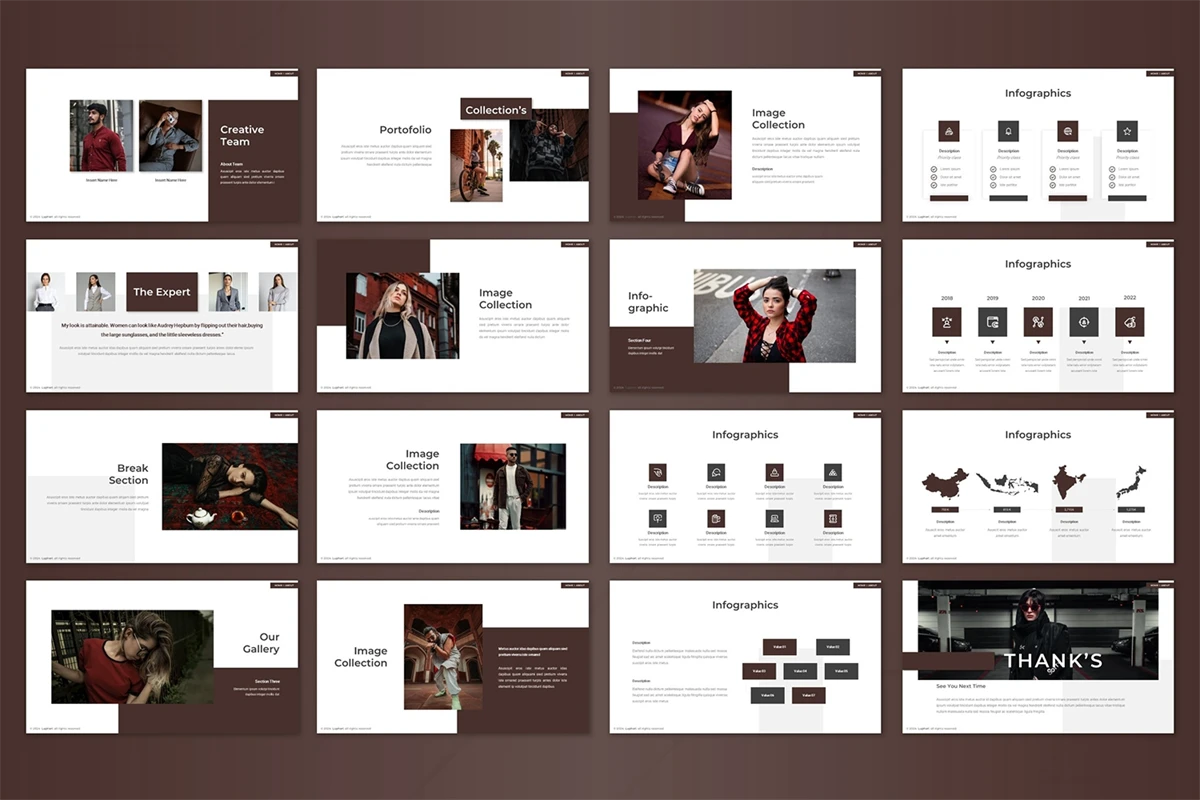Click the globe icon in the top Infographics slide
Screen dimensions: 1200x800
(1068, 131)
